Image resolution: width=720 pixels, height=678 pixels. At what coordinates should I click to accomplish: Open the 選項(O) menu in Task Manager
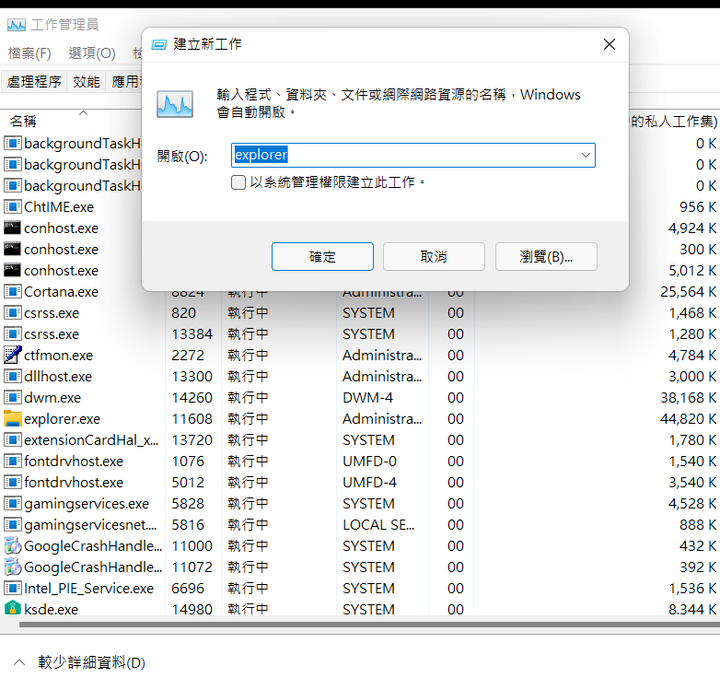(x=92, y=53)
